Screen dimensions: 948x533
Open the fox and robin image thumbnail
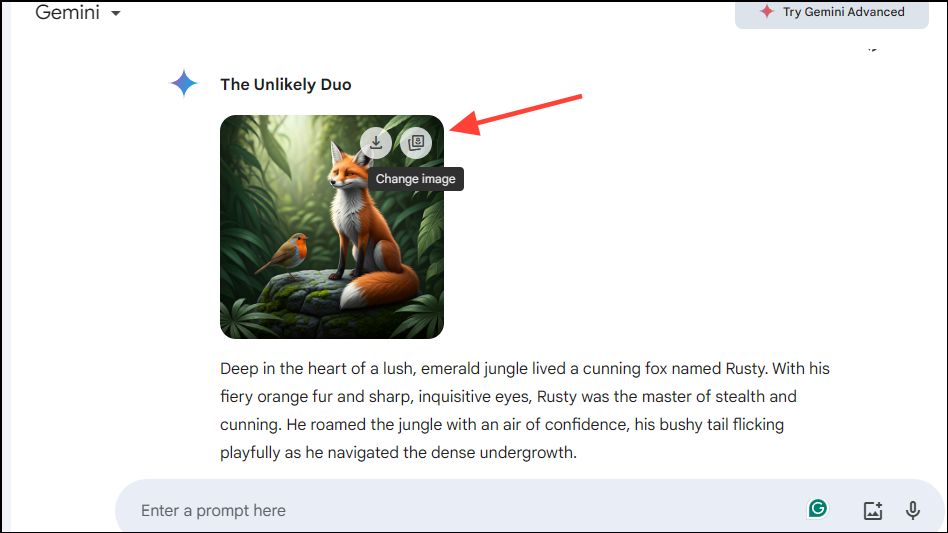332,227
